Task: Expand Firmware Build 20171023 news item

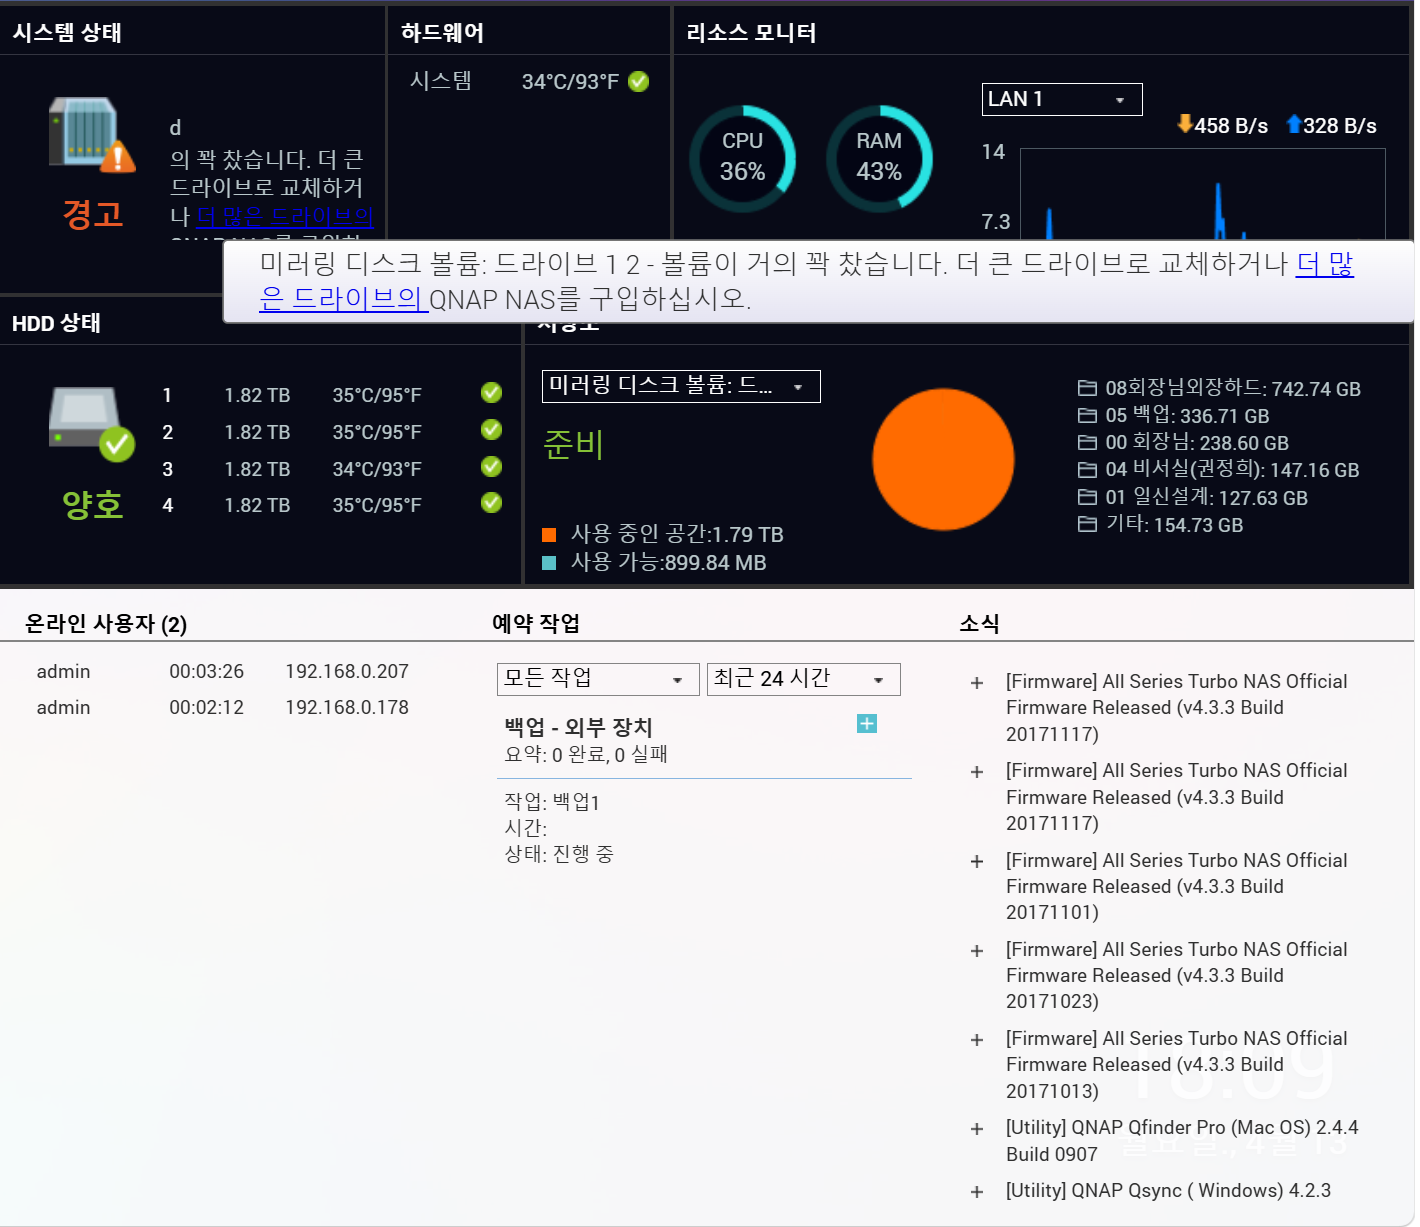Action: (977, 951)
